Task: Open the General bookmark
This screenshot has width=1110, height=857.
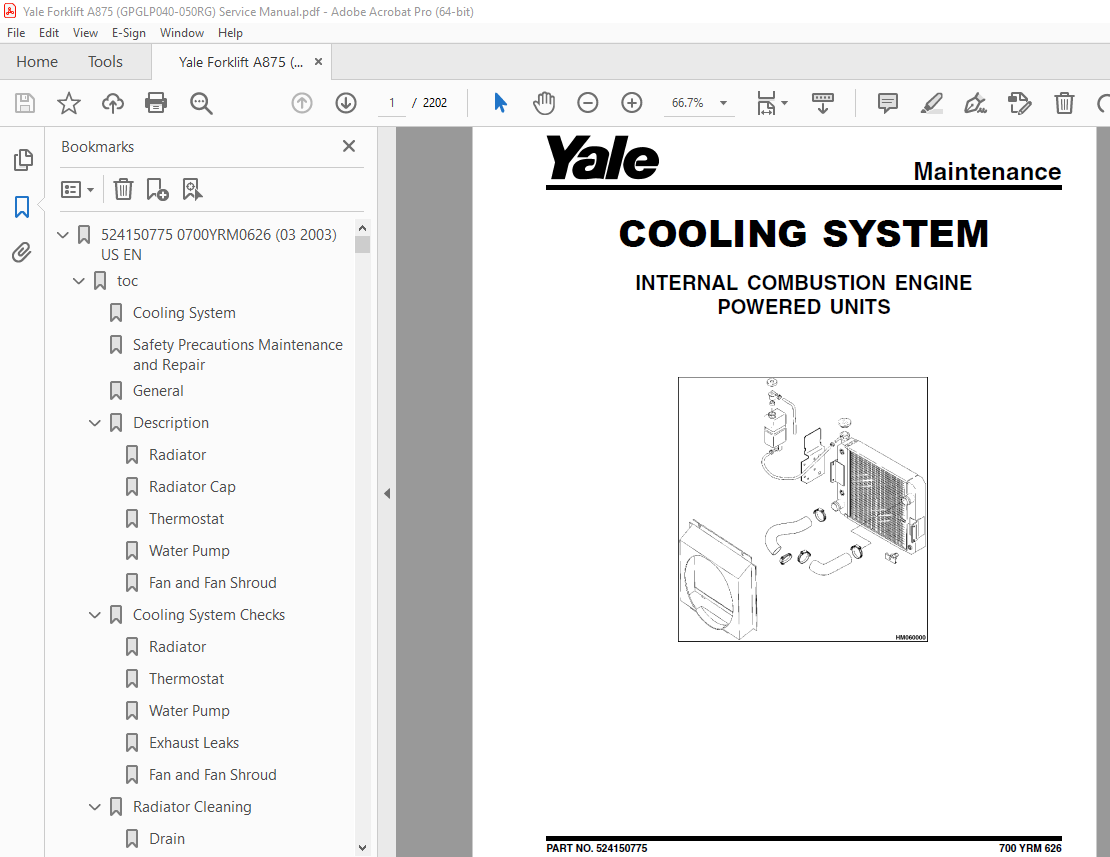Action: (x=158, y=391)
